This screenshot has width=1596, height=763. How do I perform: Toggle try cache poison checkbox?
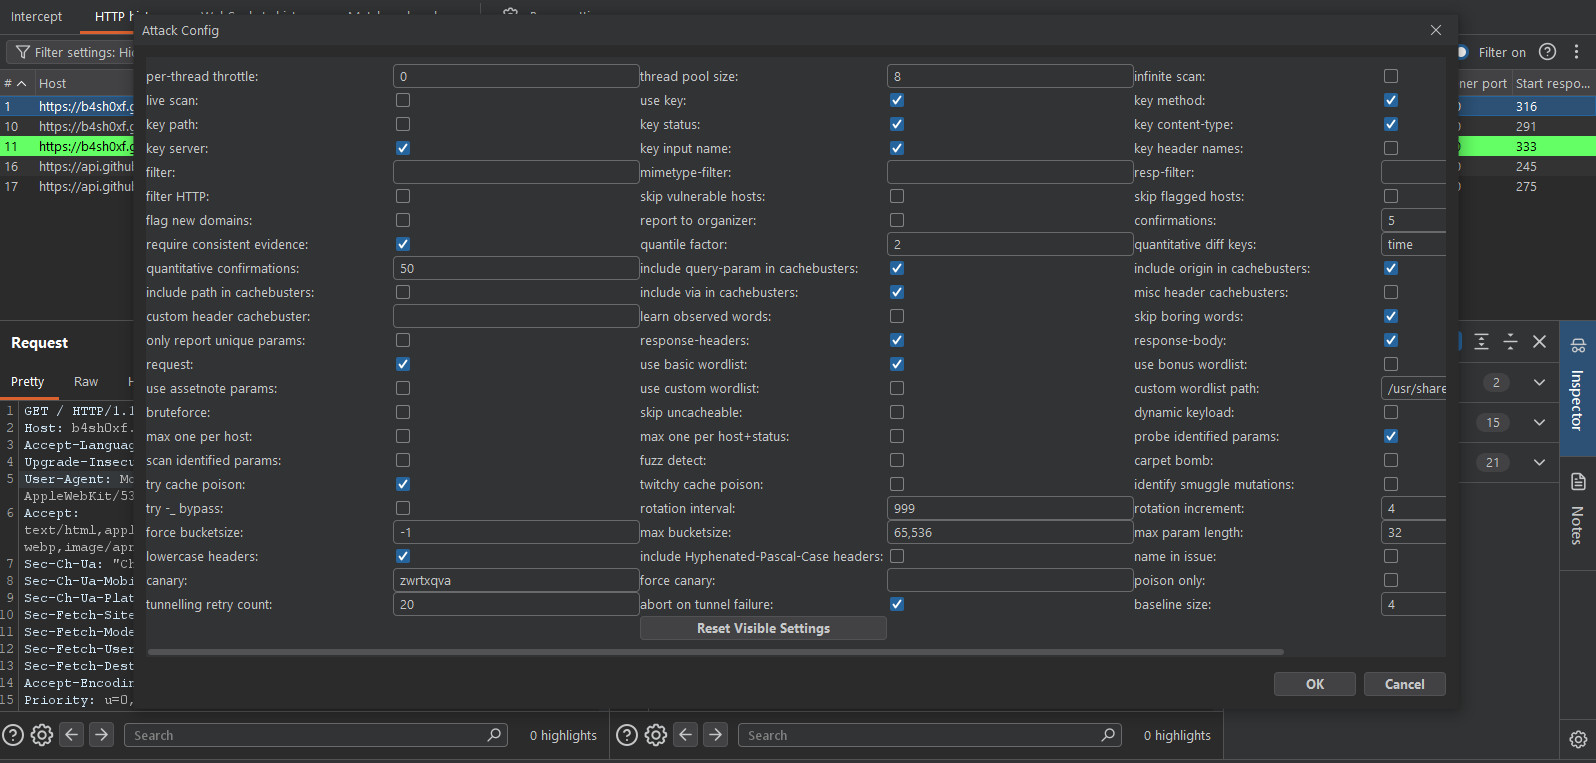[403, 484]
